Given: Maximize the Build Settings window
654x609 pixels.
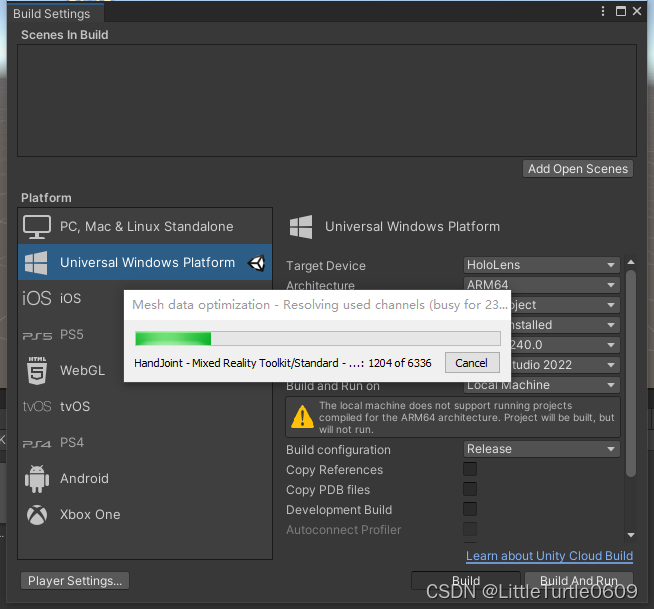Looking at the screenshot, I should 621,11.
